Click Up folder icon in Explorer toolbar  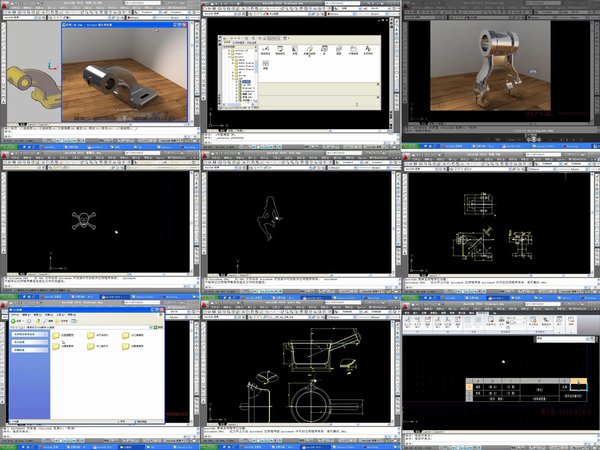click(x=38, y=321)
